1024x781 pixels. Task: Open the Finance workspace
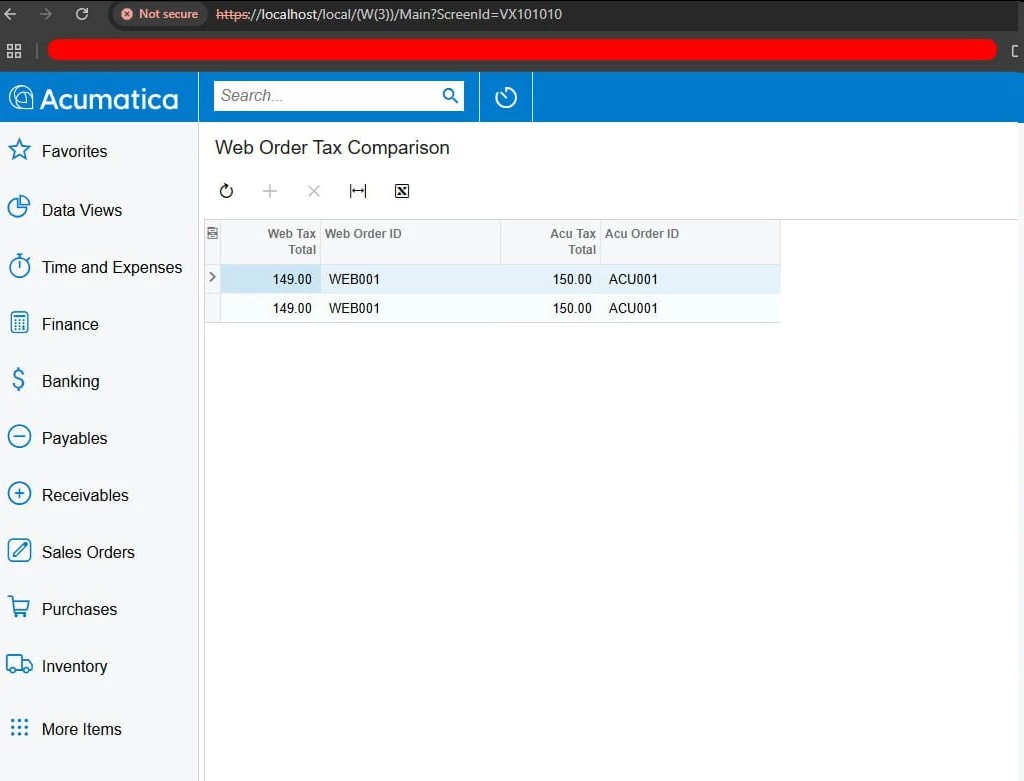[x=70, y=324]
